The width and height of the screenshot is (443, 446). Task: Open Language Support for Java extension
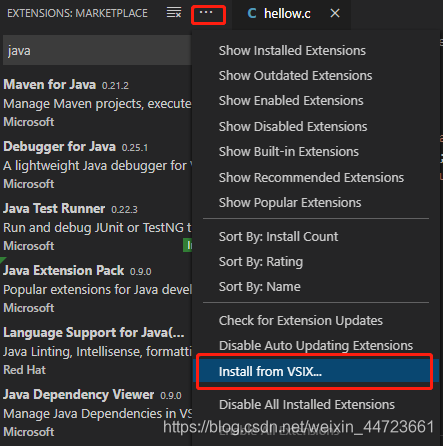coord(94,333)
